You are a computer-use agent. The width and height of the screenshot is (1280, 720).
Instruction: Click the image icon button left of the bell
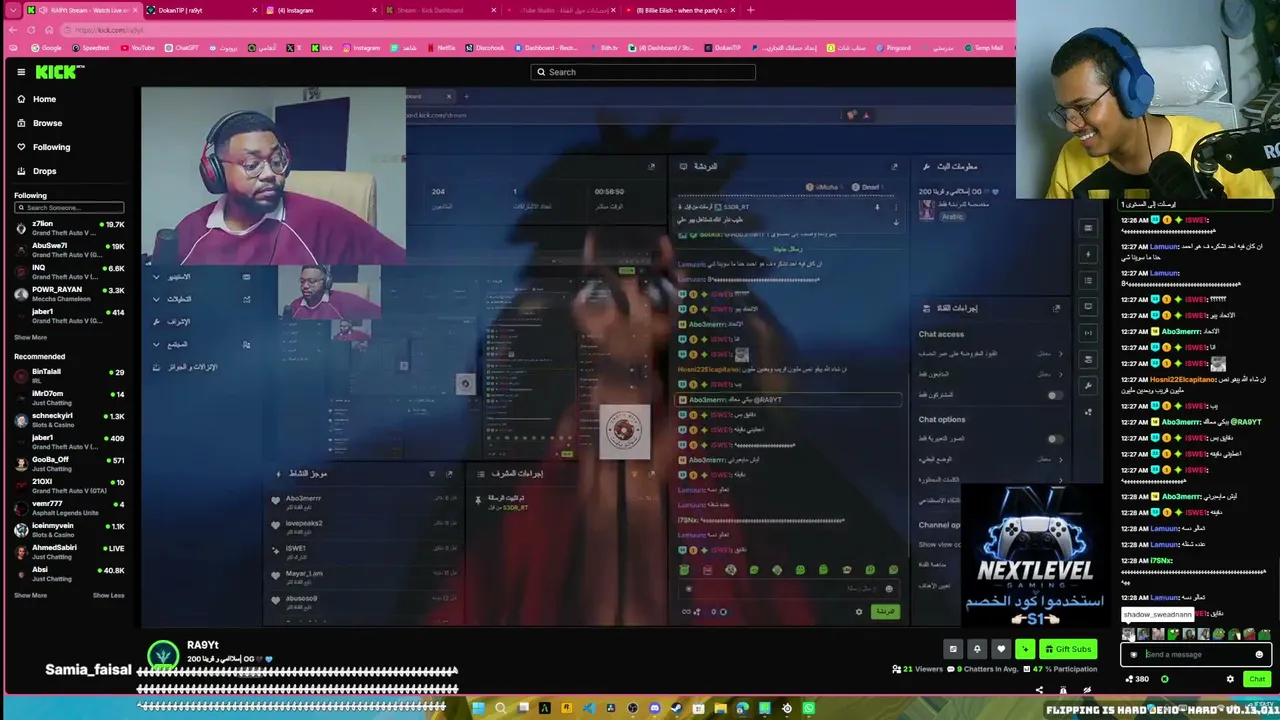coord(953,649)
